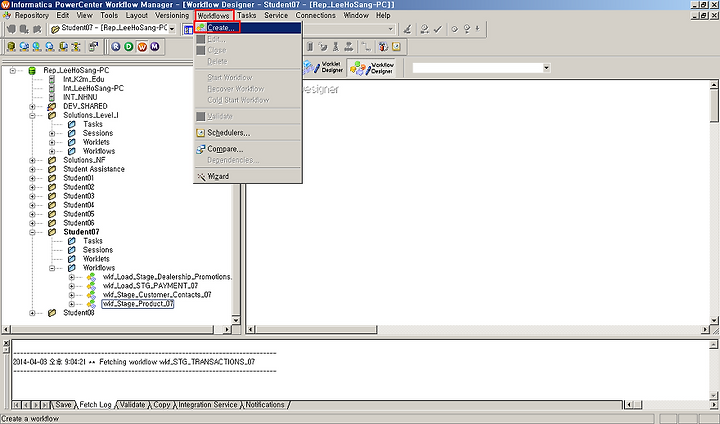Select wkf_Load_Stage_Dealership_Promotions workflow

tap(167, 277)
